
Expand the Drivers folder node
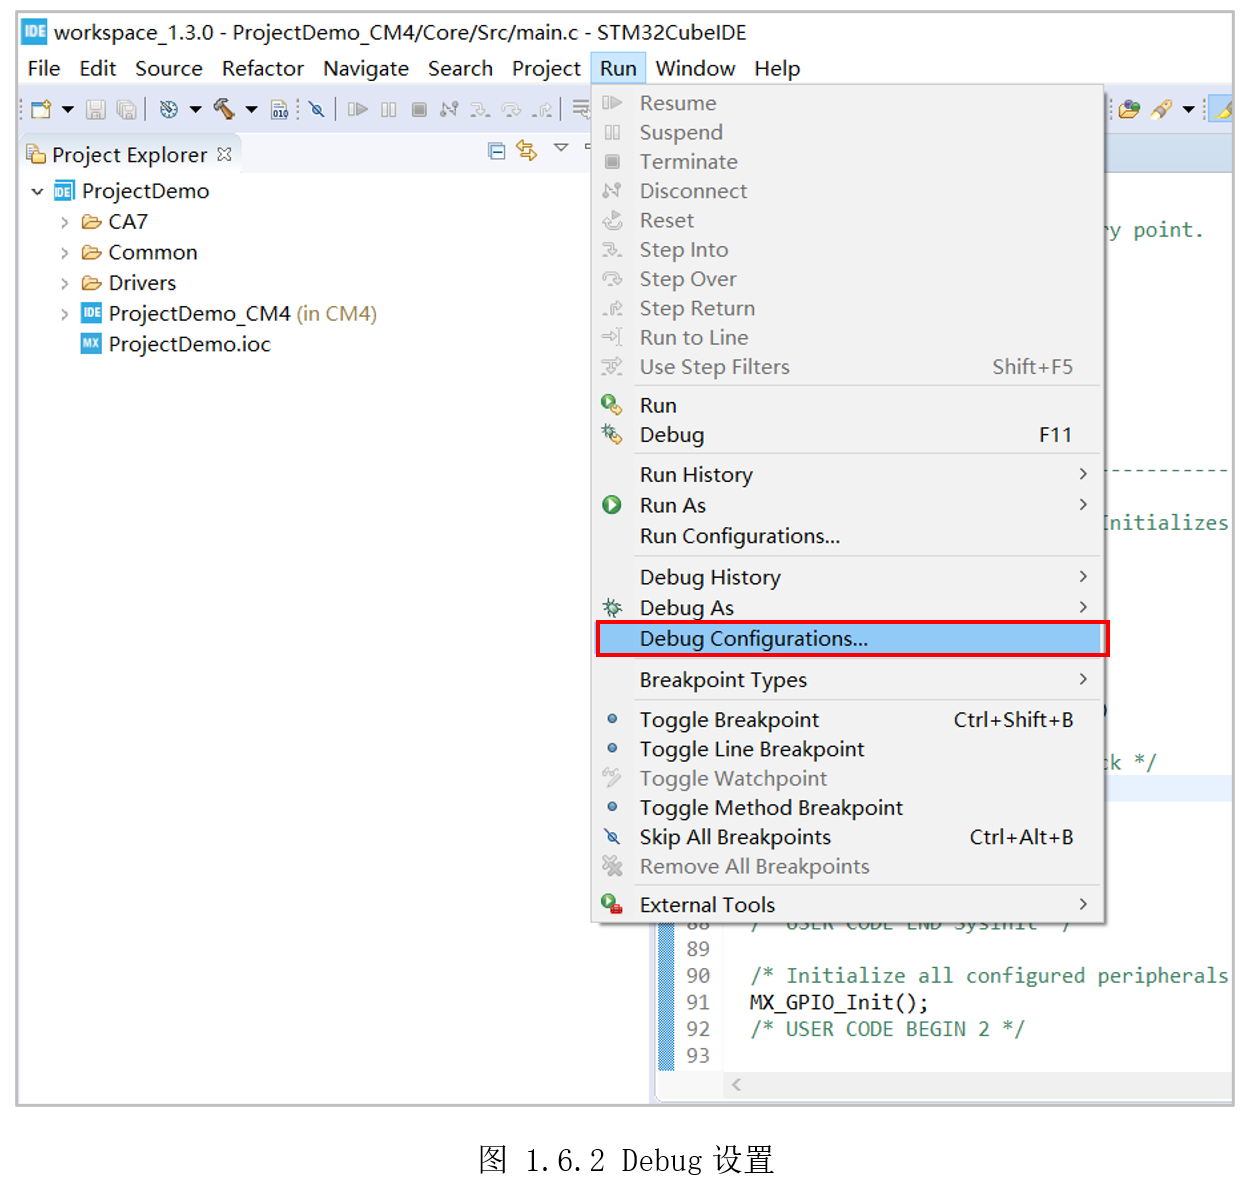coord(64,283)
